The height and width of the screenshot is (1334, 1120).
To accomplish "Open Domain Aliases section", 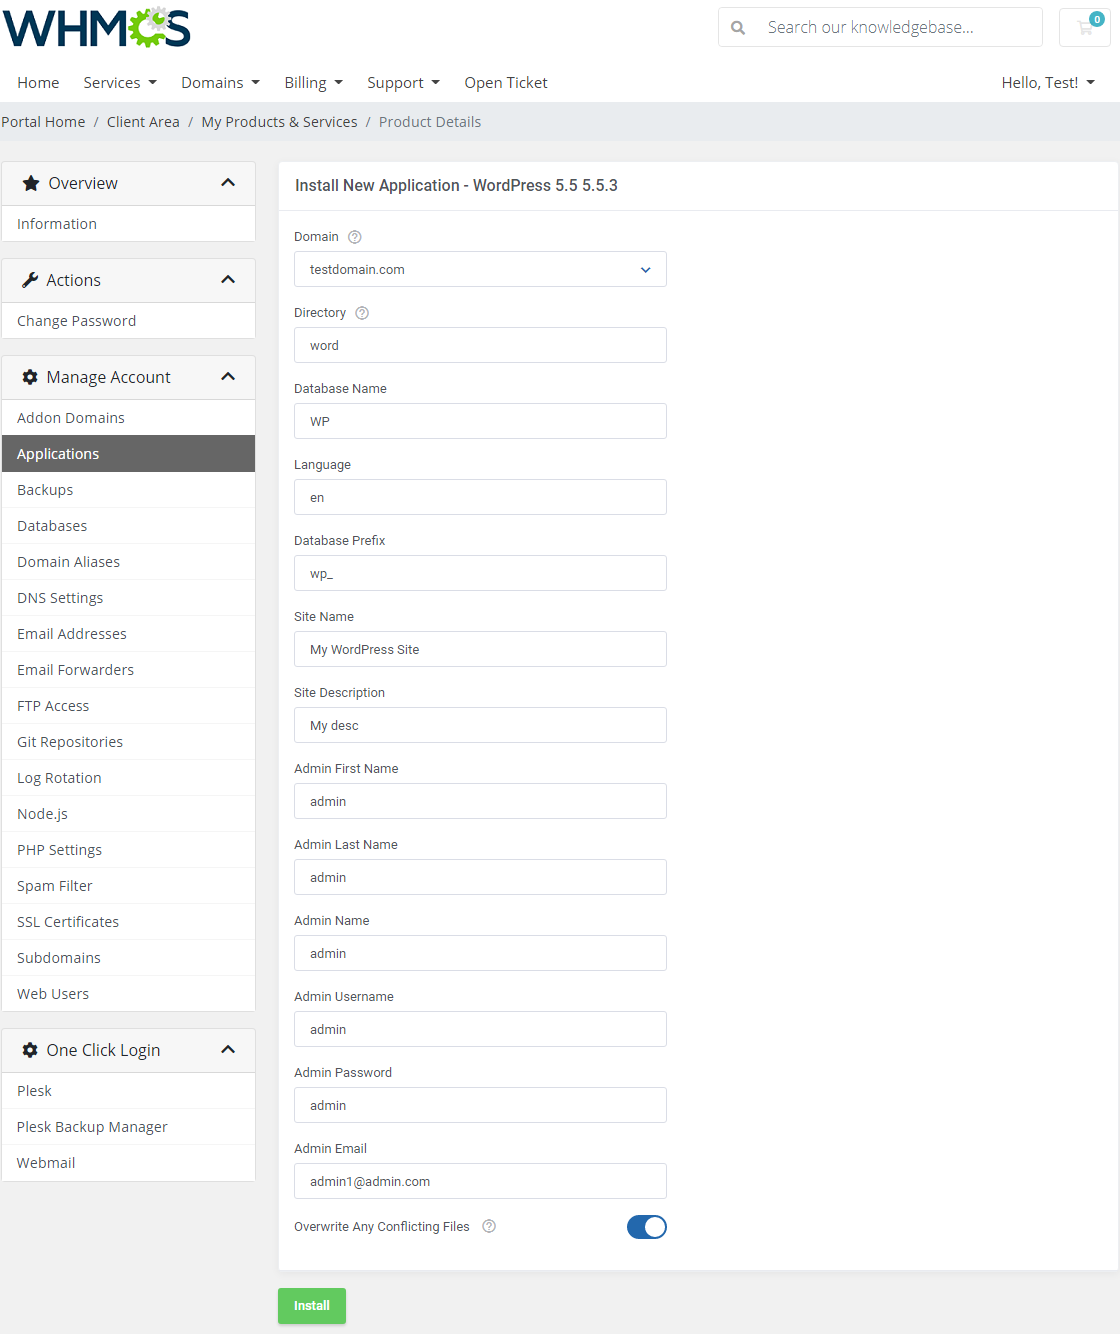I will click(x=128, y=562).
